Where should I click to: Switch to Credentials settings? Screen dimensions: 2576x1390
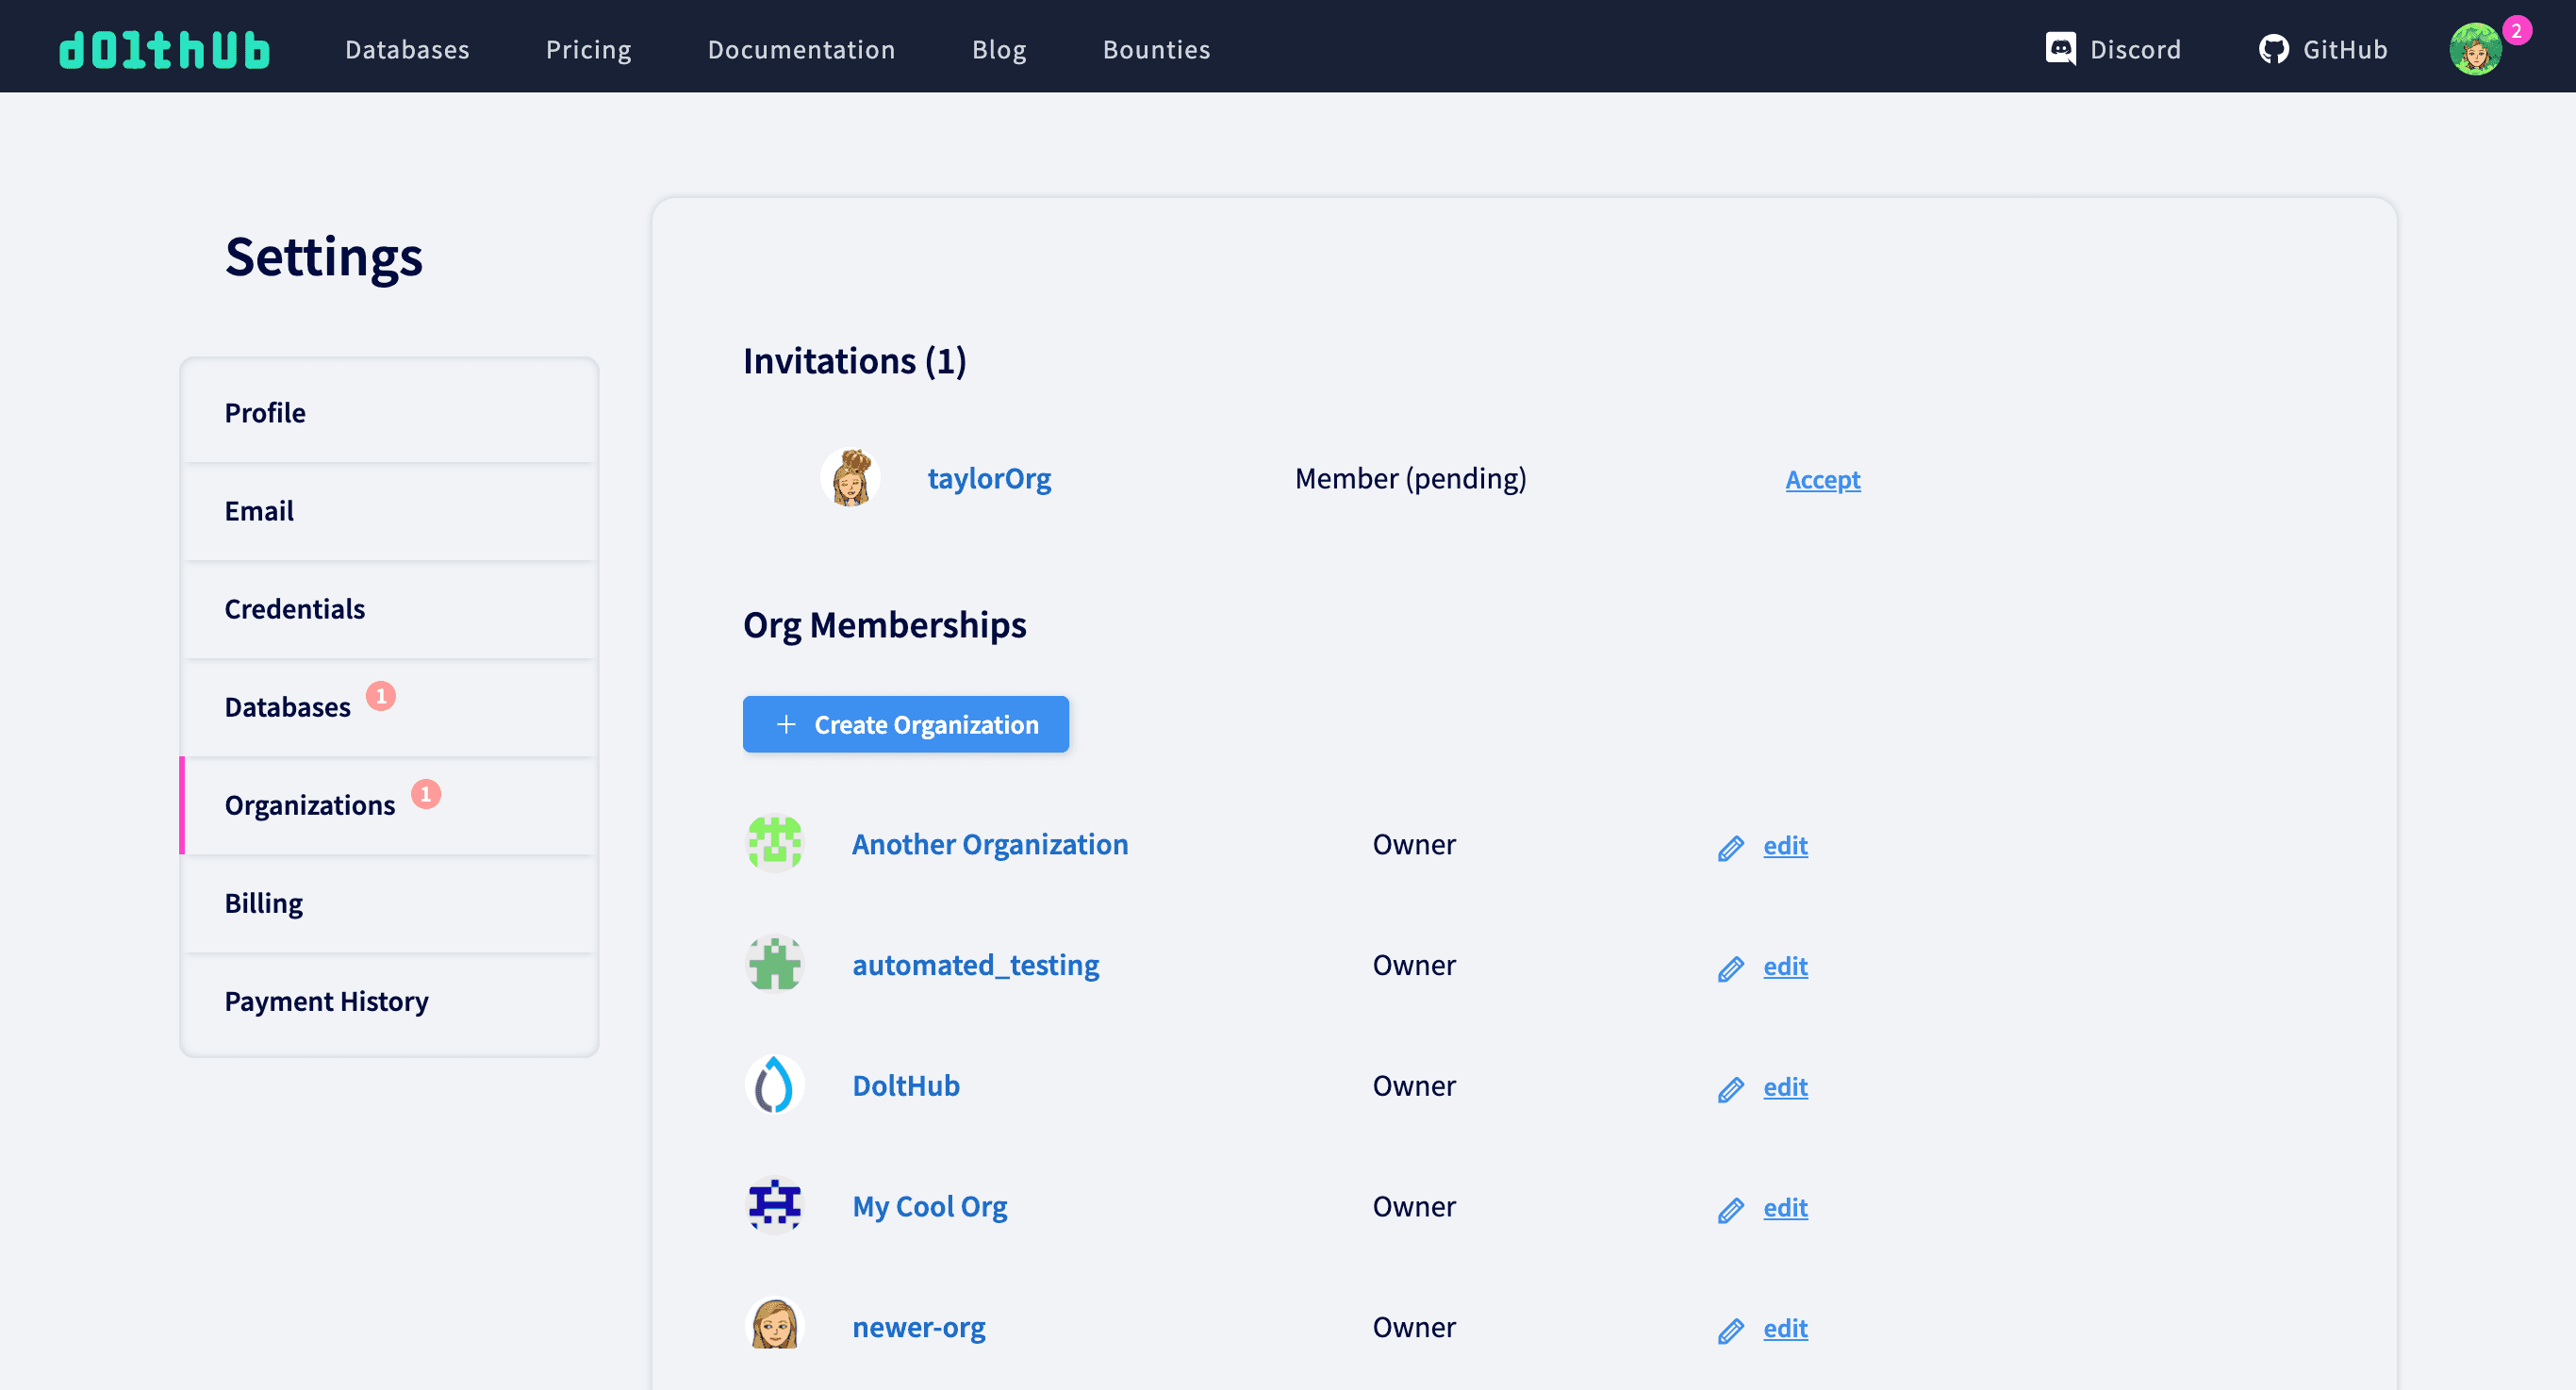click(389, 608)
